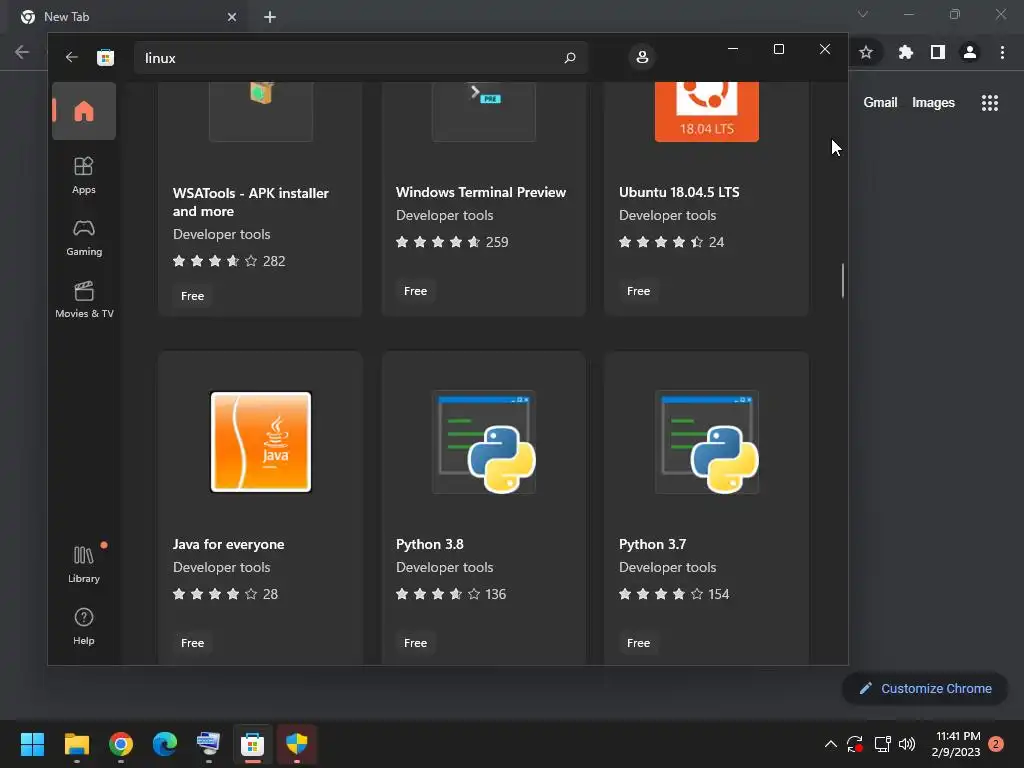Select the 'Java for everyone' title
The height and width of the screenshot is (768, 1024).
[x=229, y=544]
